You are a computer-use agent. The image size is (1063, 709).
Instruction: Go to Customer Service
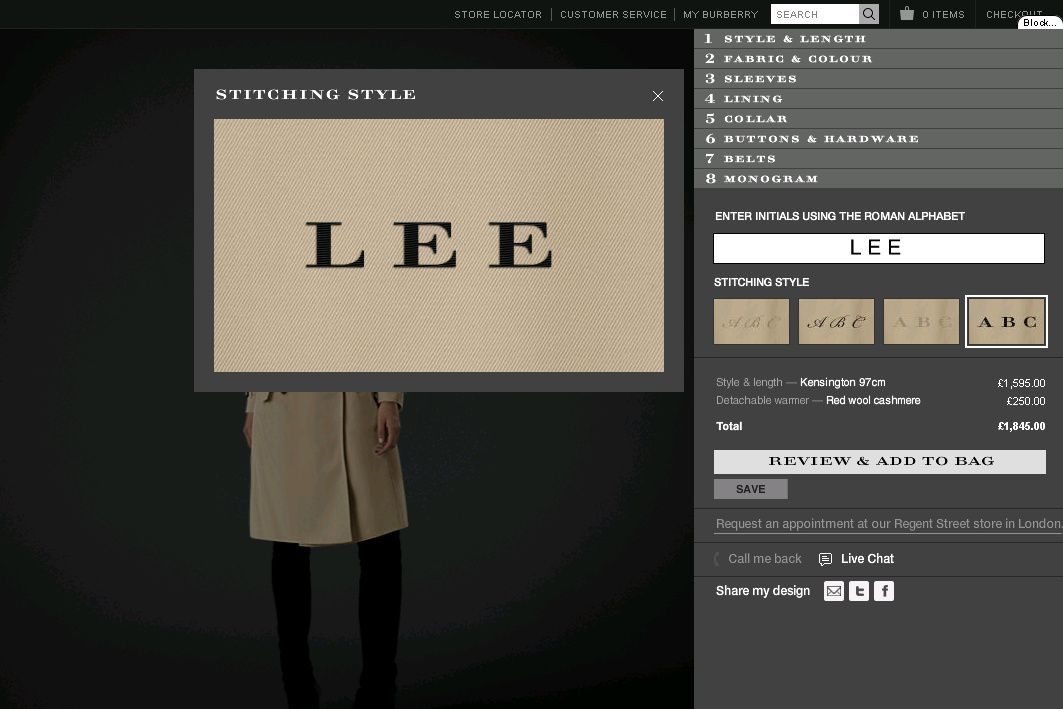coord(613,15)
